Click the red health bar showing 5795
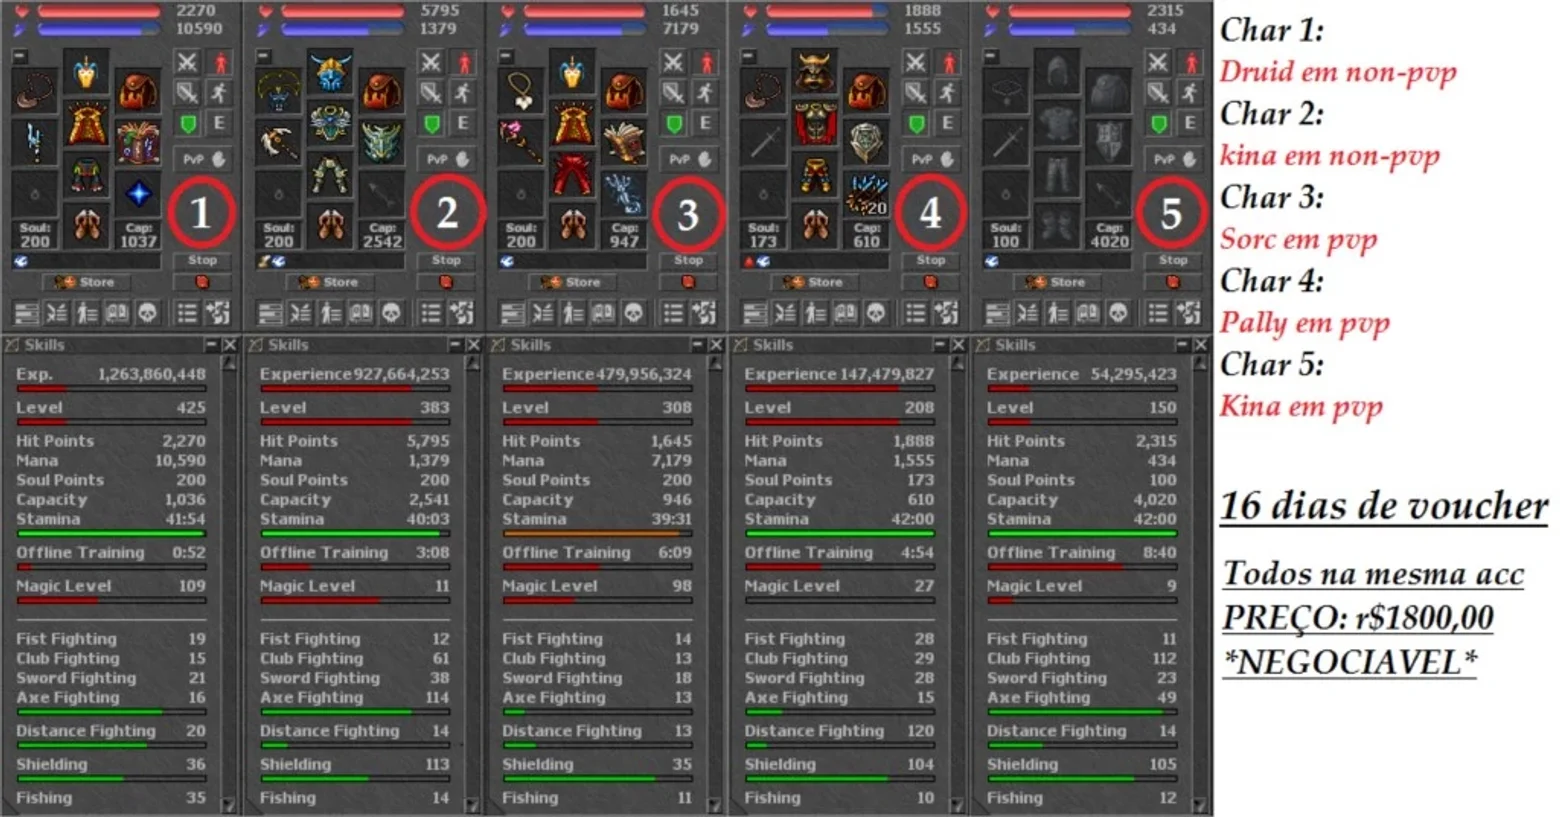The image size is (1560, 817). pos(343,11)
